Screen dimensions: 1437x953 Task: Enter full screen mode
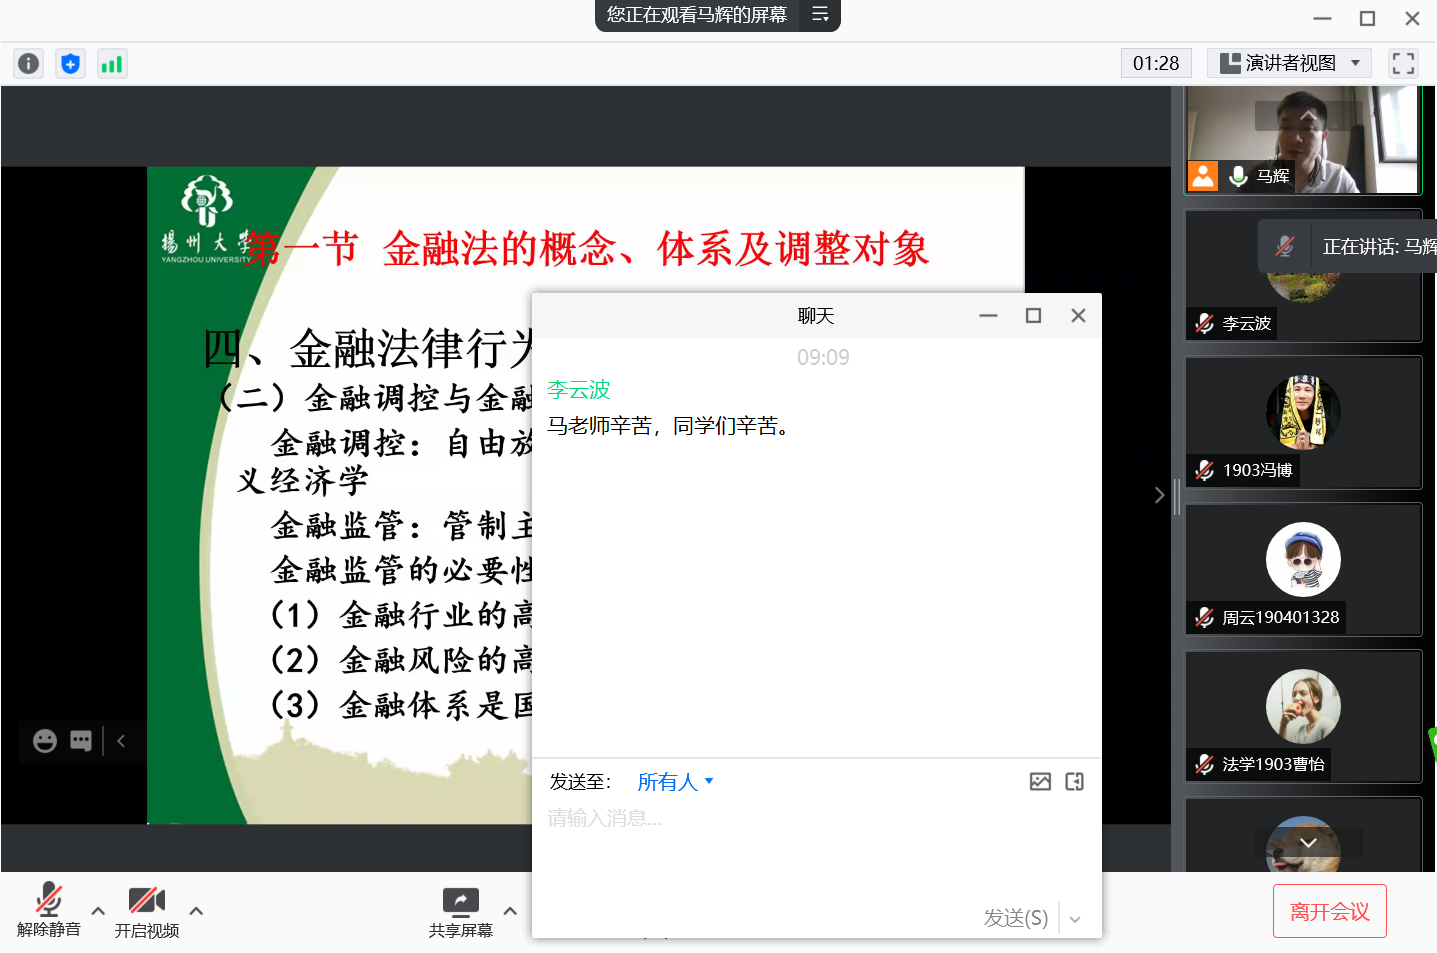click(1403, 64)
